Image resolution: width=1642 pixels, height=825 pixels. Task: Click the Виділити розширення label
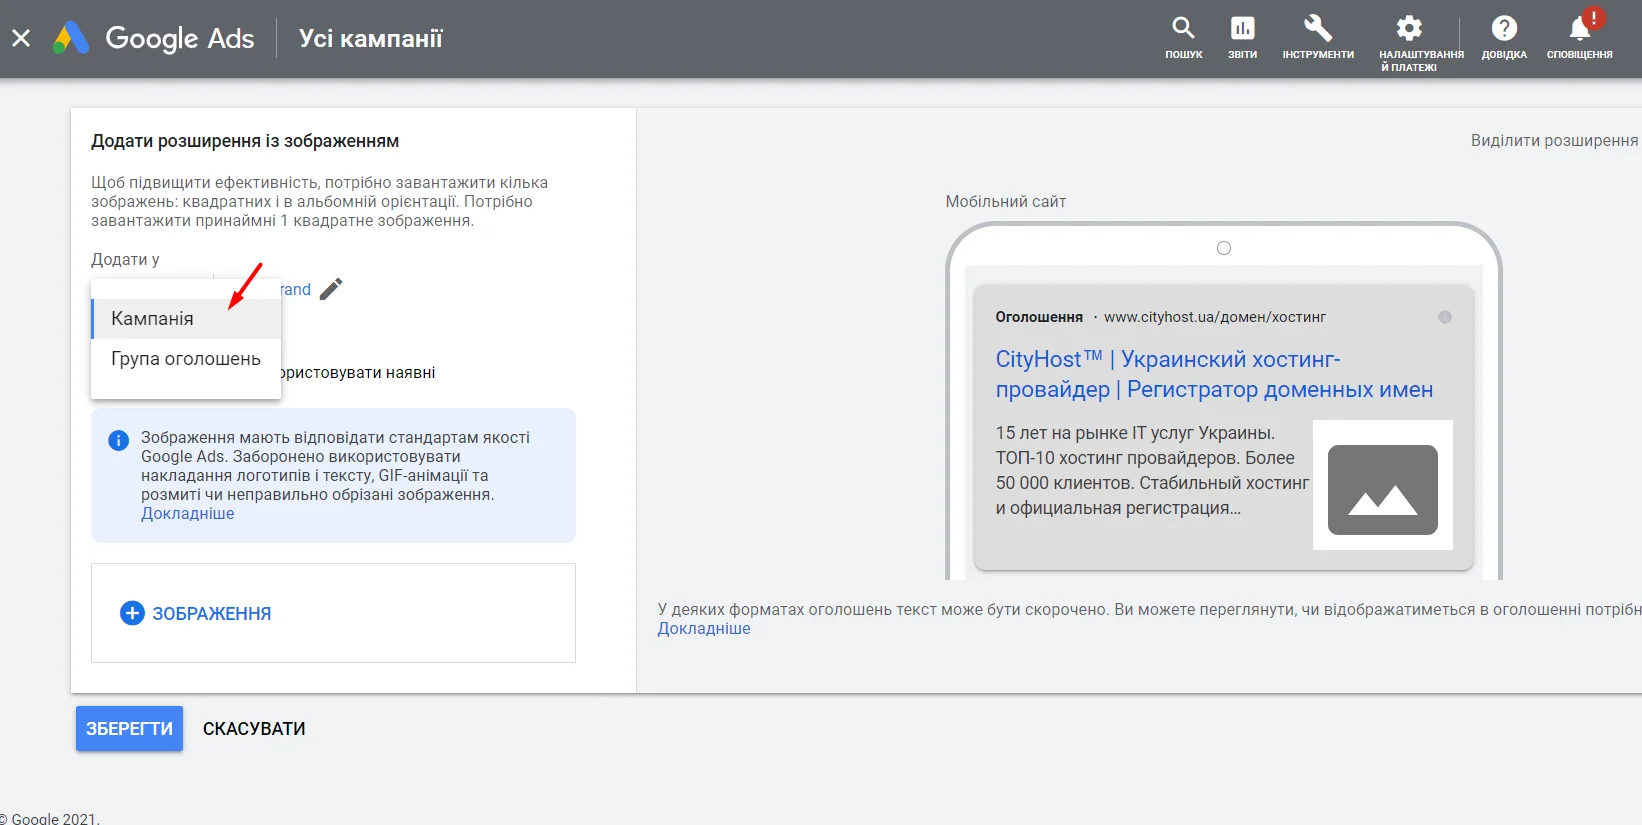1554,140
